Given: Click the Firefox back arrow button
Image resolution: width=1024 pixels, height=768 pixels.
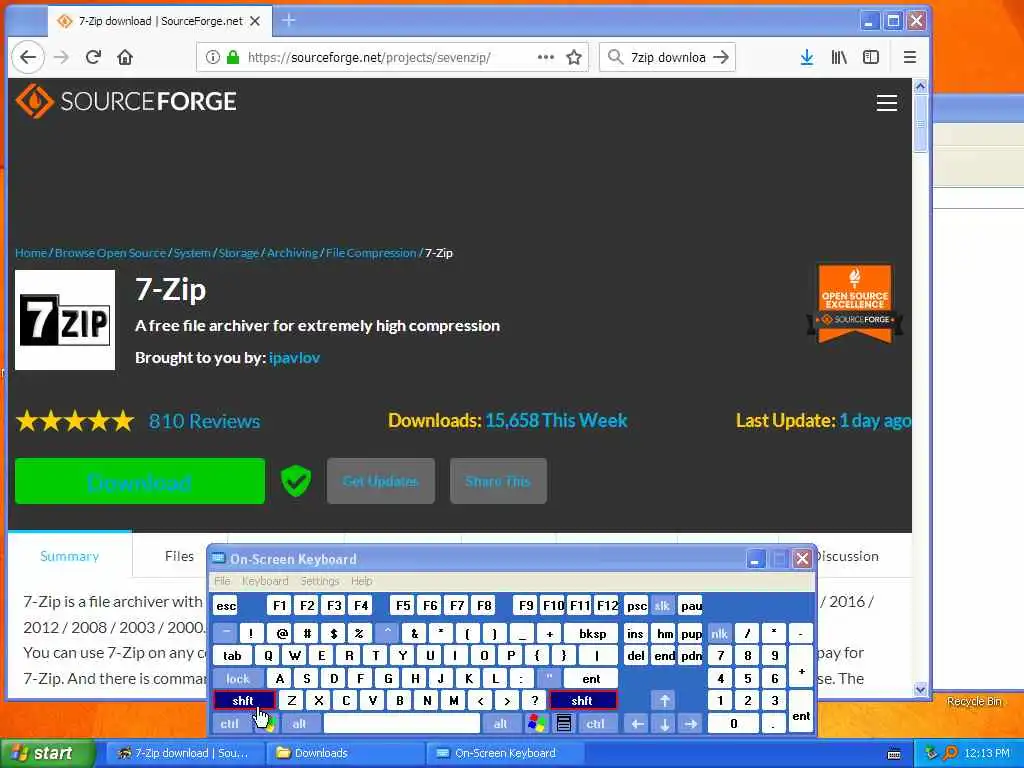Looking at the screenshot, I should point(28,57).
